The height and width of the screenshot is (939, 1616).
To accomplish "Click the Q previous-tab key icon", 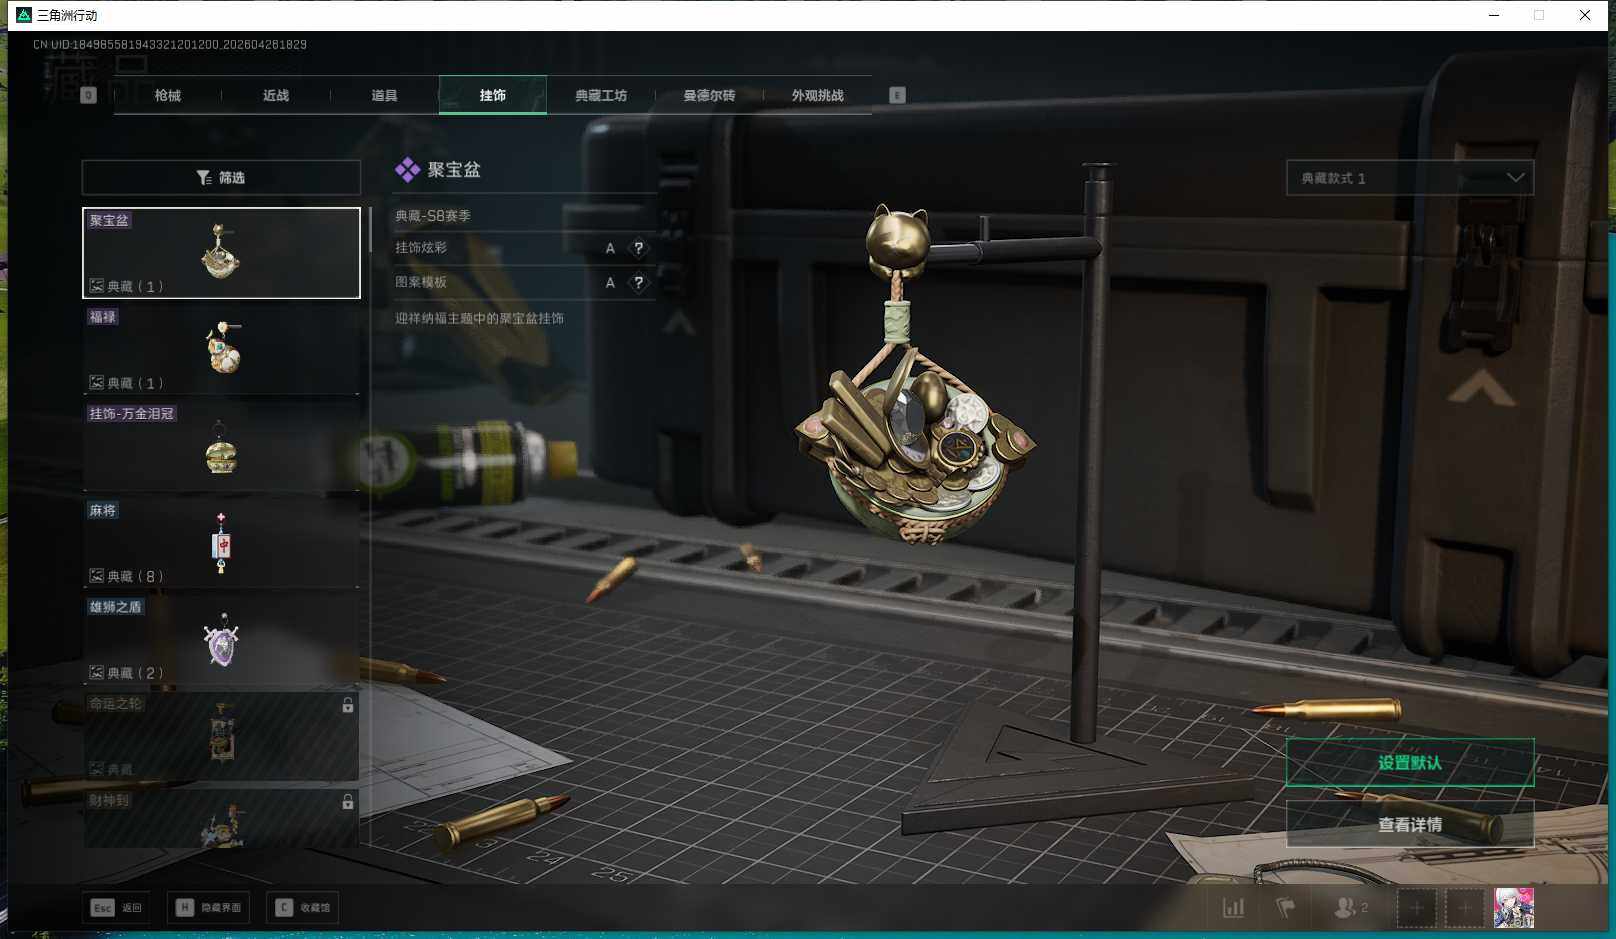I will (88, 95).
